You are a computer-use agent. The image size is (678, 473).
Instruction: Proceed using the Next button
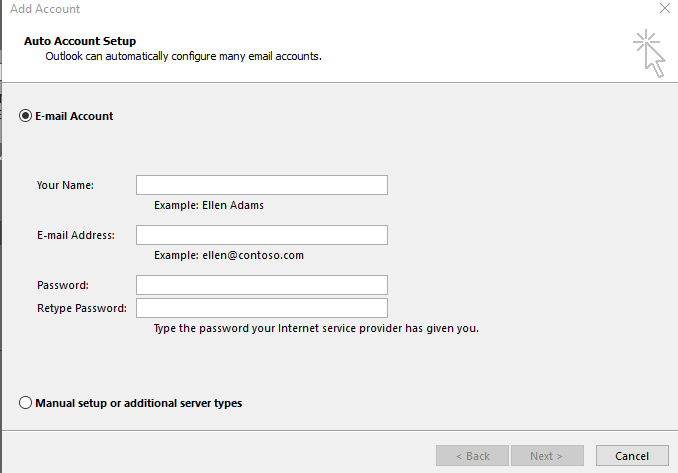pos(547,456)
